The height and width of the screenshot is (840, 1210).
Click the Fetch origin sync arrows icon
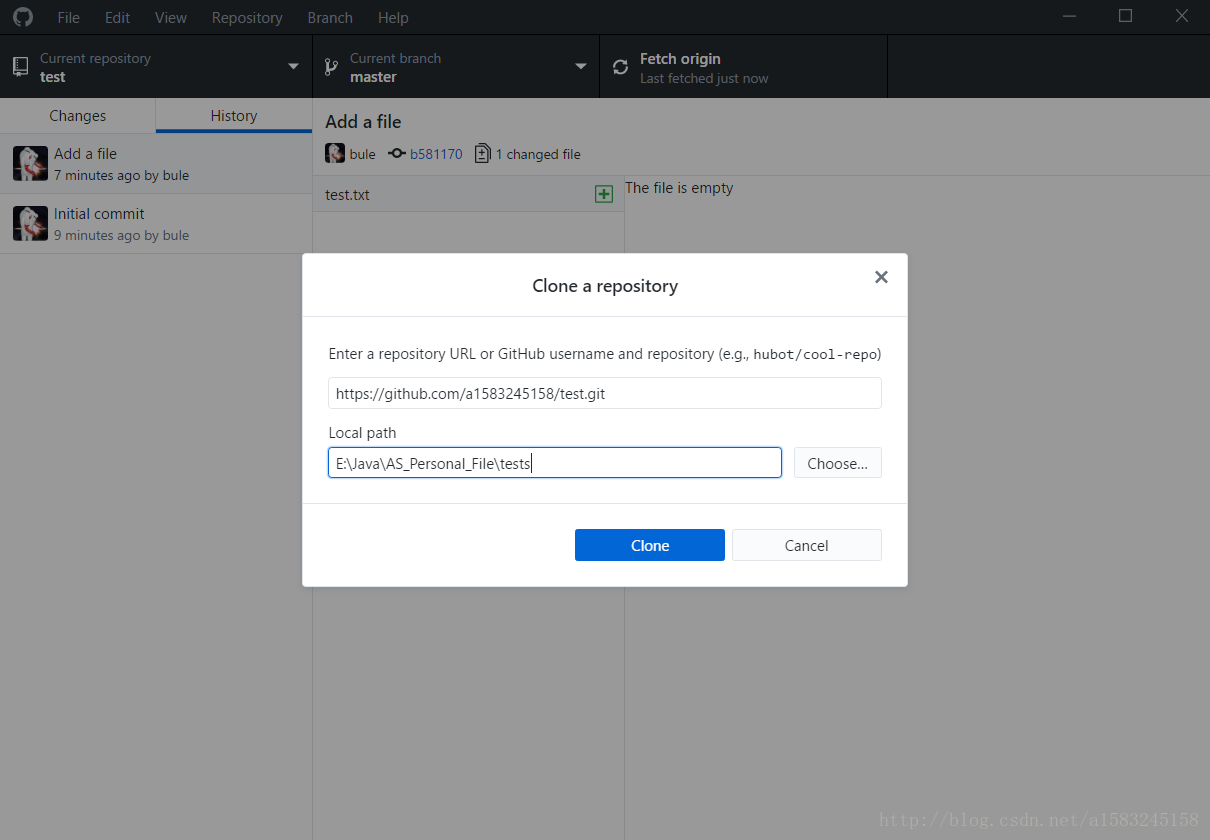620,67
